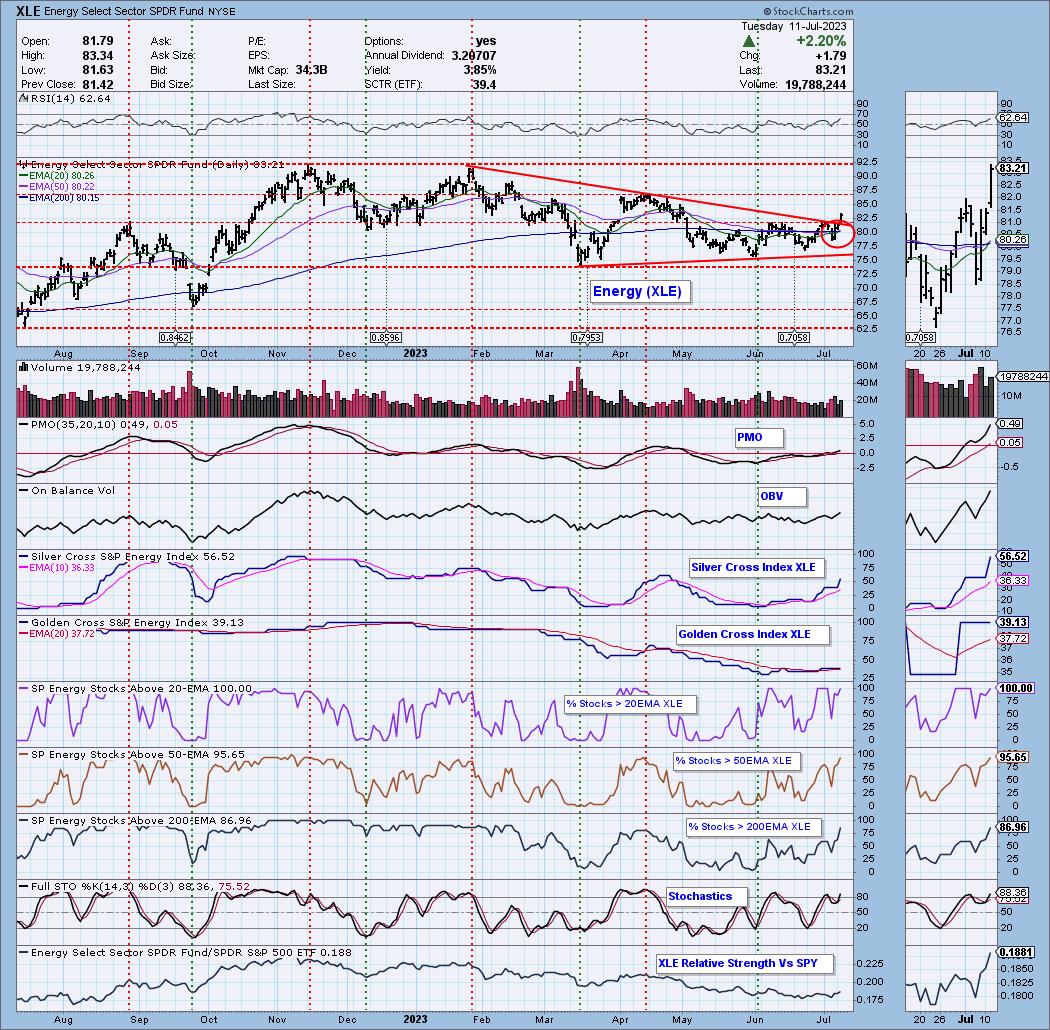Click the header Volume value 19,788,244
1050x1030 pixels.
[x=814, y=84]
